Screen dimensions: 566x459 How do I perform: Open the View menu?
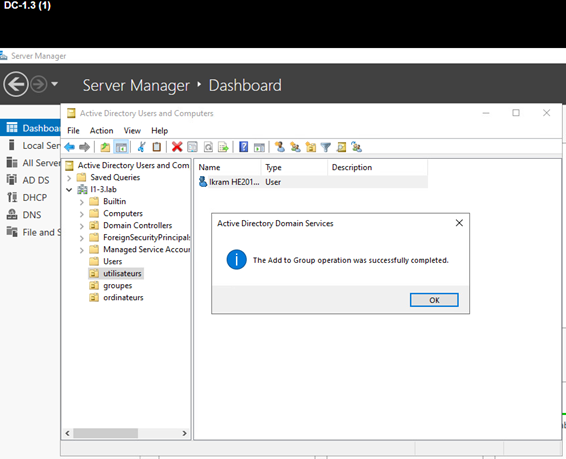click(x=132, y=131)
